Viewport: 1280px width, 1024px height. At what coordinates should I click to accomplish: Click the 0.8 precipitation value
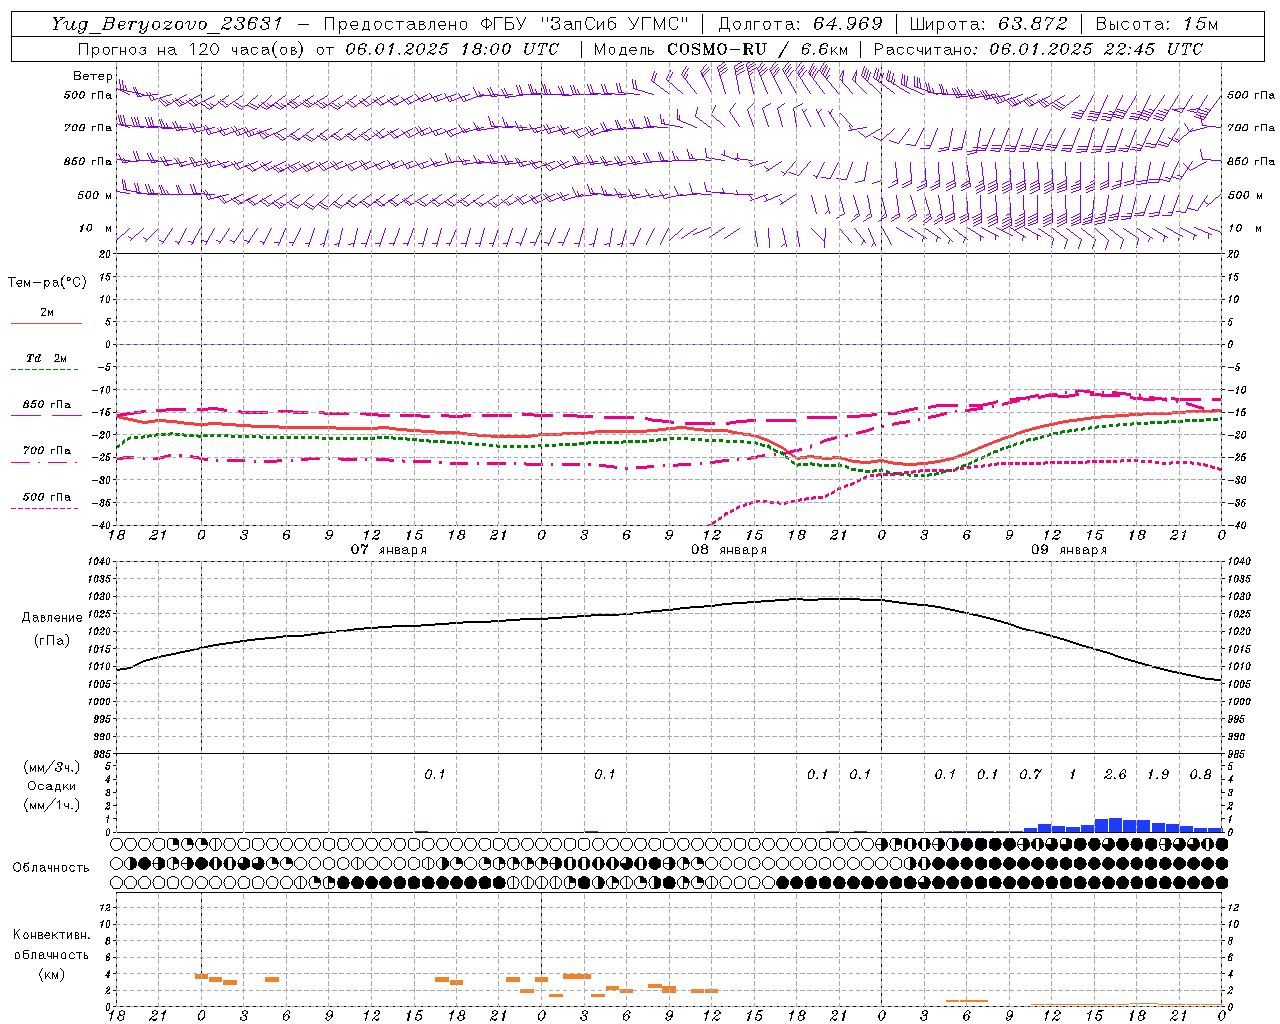tap(1200, 774)
